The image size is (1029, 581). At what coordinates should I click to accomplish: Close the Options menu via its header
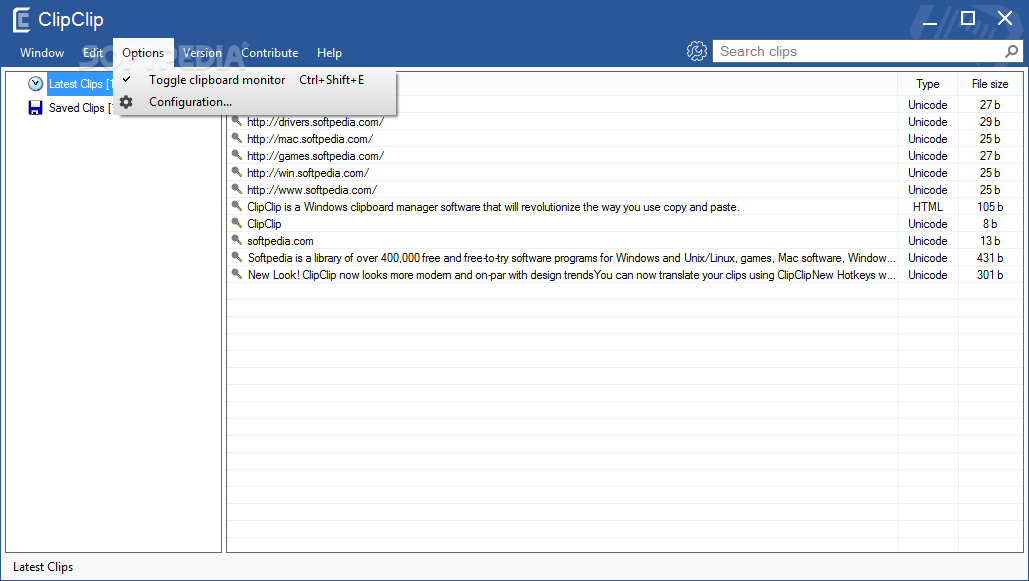[x=143, y=53]
